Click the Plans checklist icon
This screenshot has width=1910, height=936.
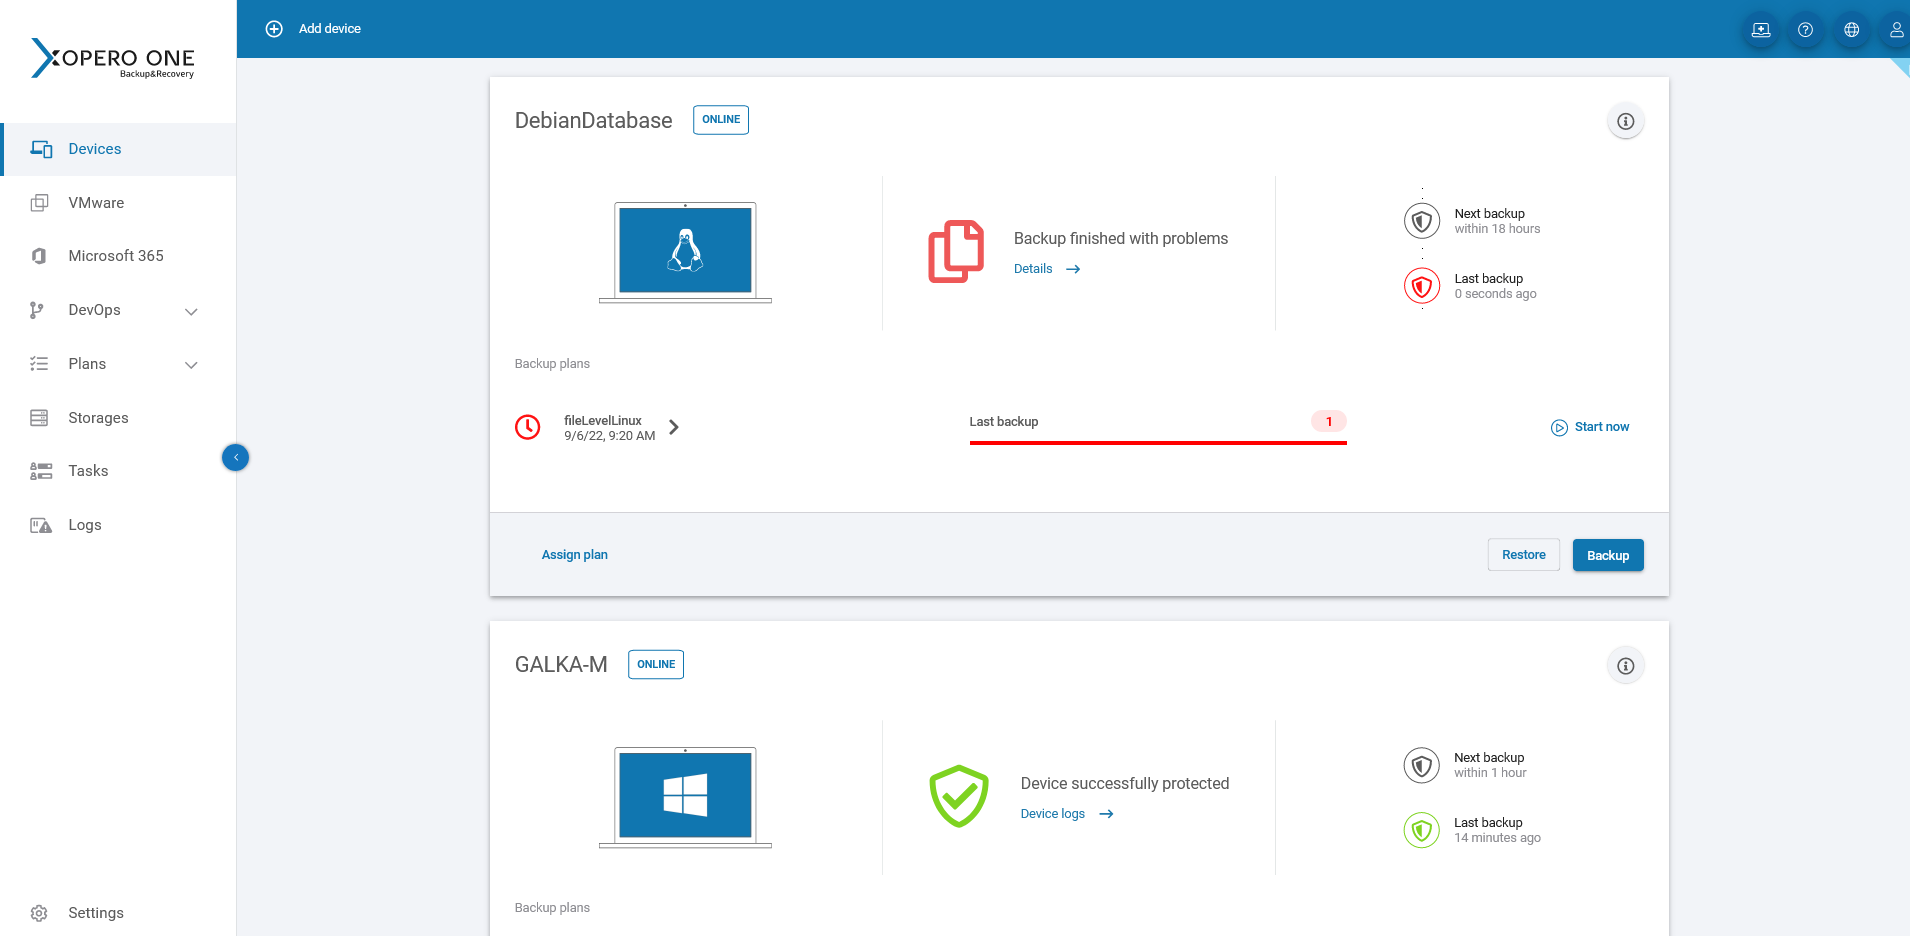click(39, 364)
